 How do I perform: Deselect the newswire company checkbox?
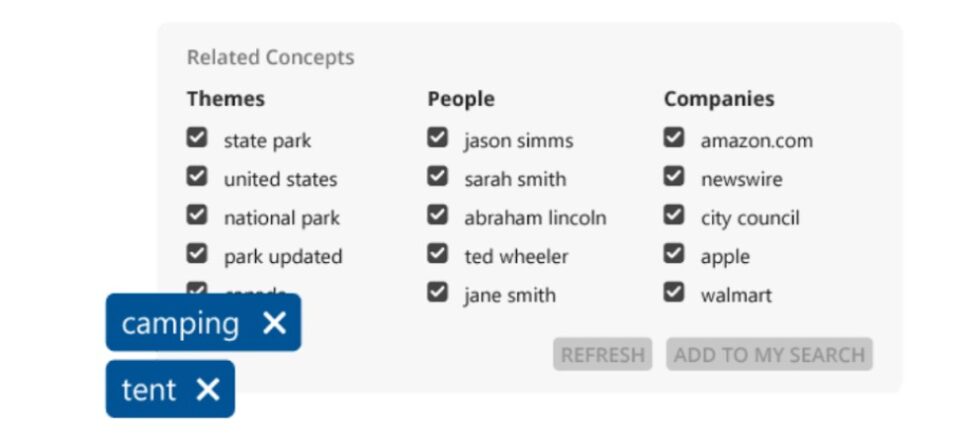pyautogui.click(x=674, y=177)
